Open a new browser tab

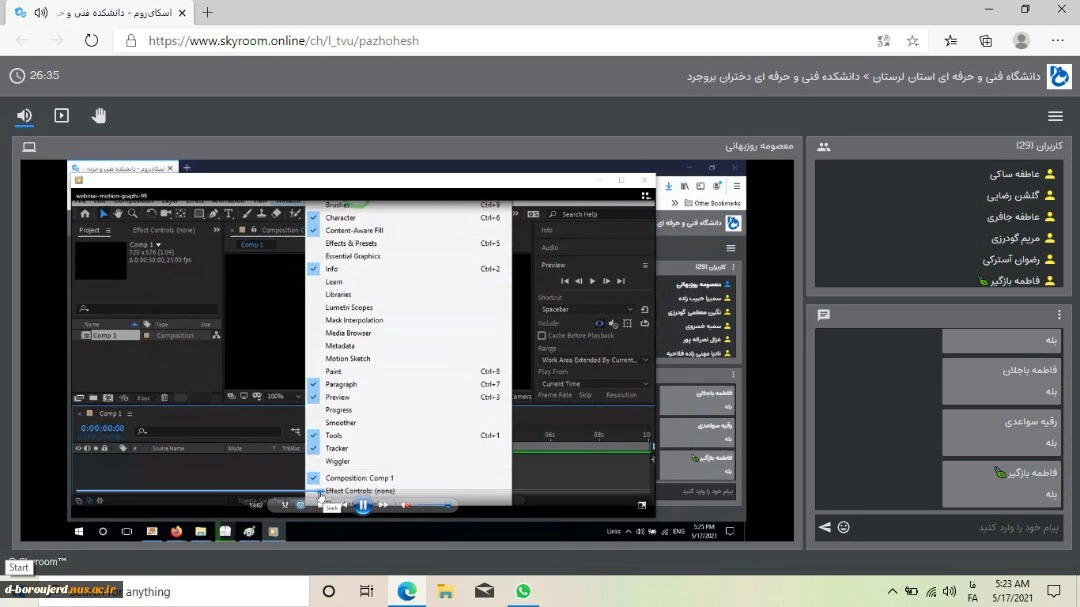click(208, 13)
